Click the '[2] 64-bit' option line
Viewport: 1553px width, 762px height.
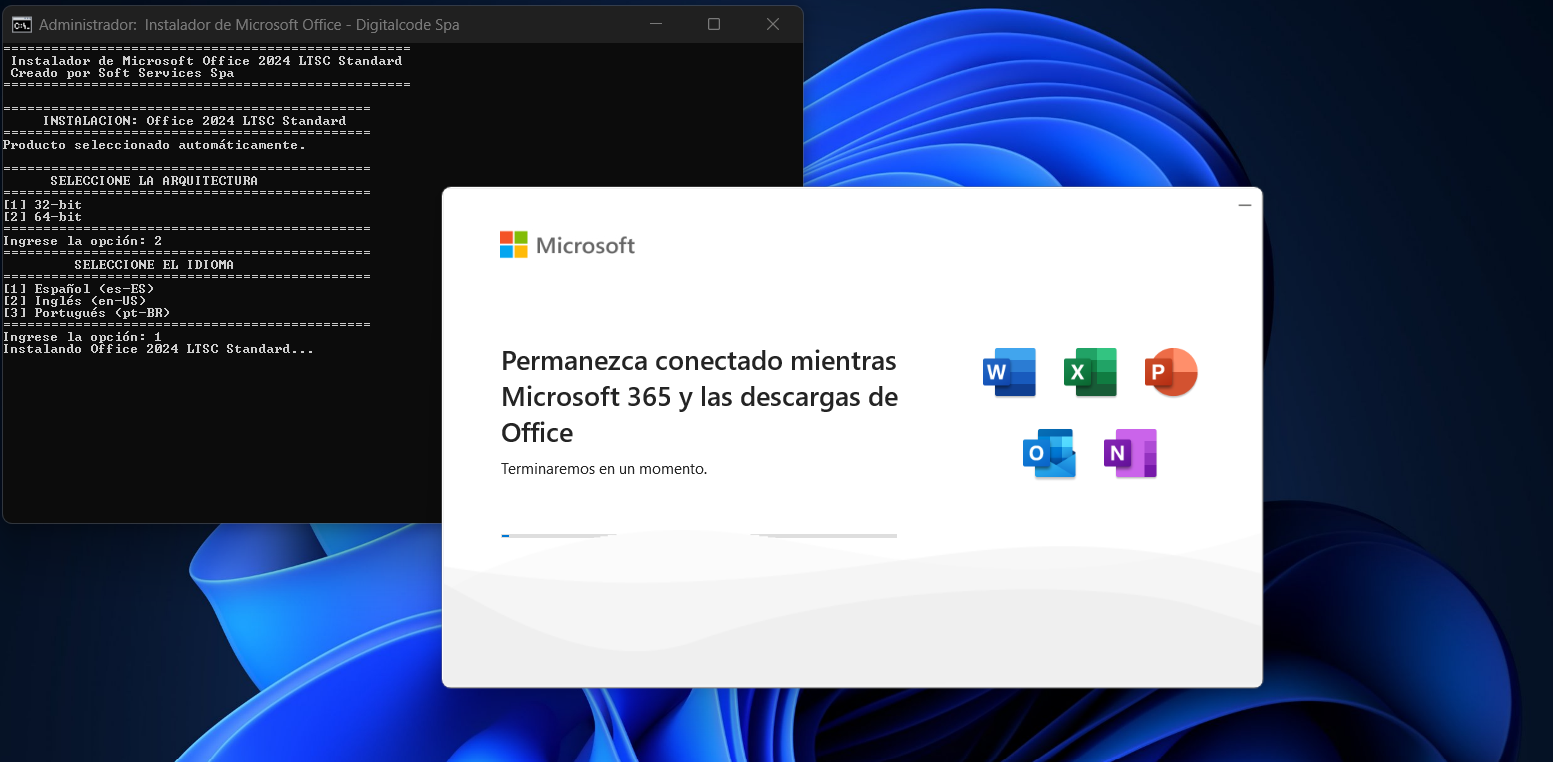point(43,217)
